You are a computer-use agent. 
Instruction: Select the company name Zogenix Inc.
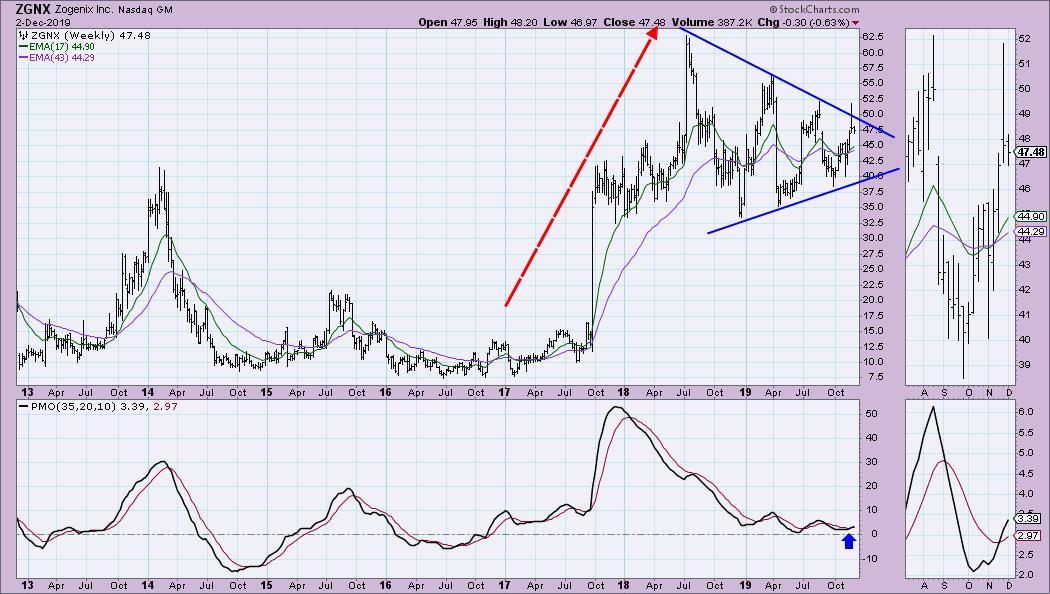(85, 10)
